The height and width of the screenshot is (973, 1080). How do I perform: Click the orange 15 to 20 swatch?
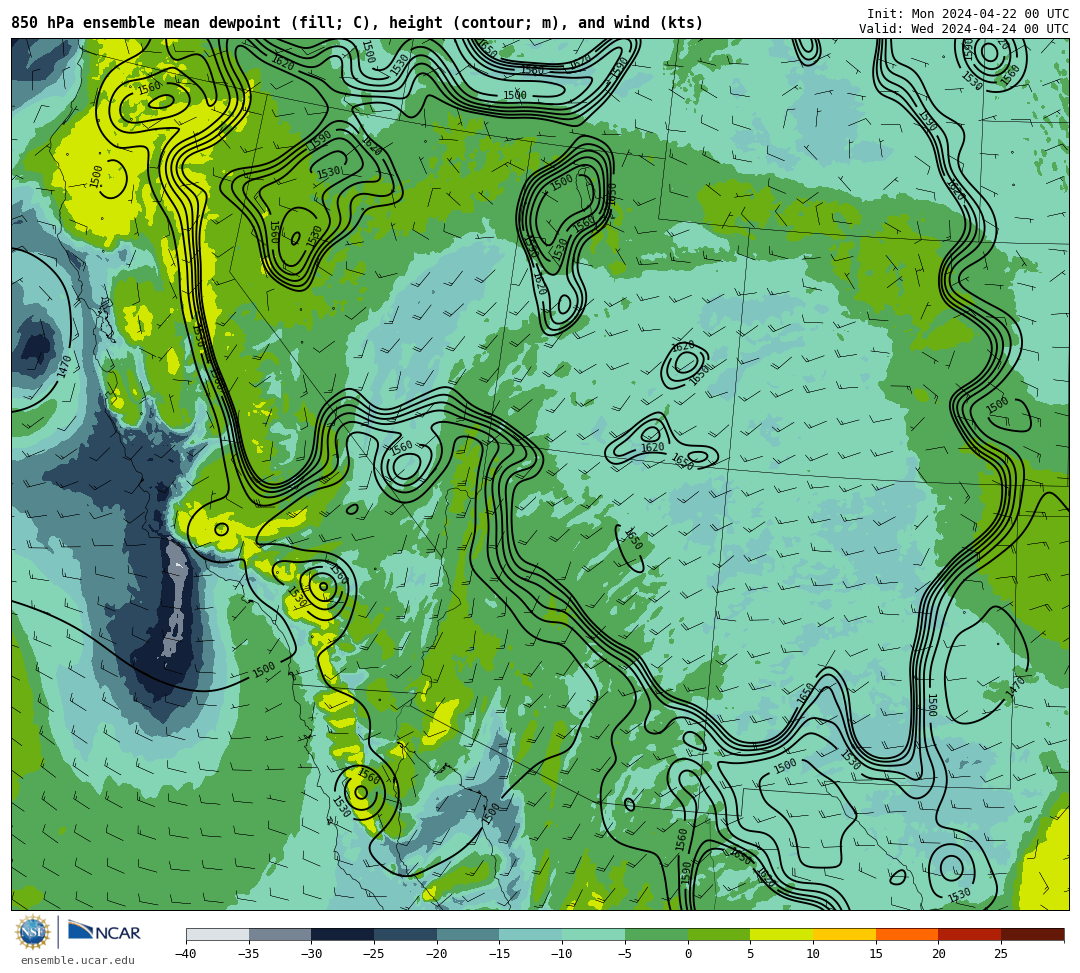tap(907, 934)
